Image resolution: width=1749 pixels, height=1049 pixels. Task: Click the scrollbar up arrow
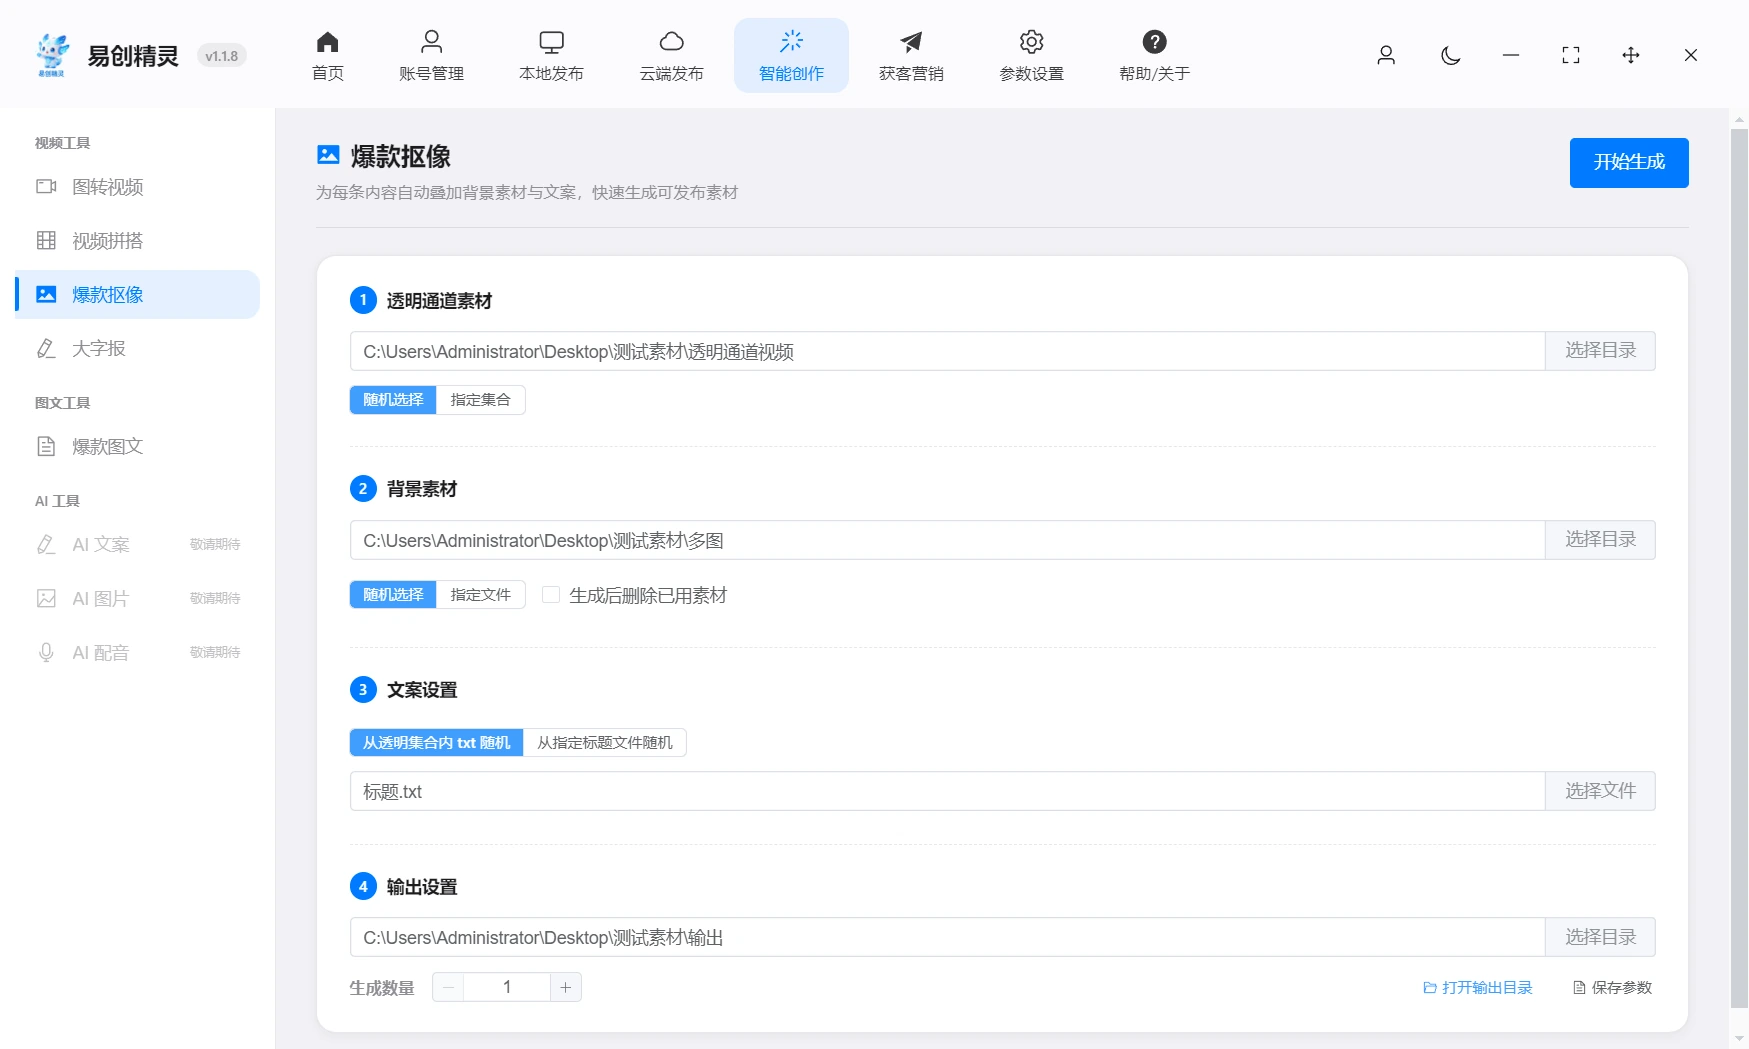tap(1739, 118)
